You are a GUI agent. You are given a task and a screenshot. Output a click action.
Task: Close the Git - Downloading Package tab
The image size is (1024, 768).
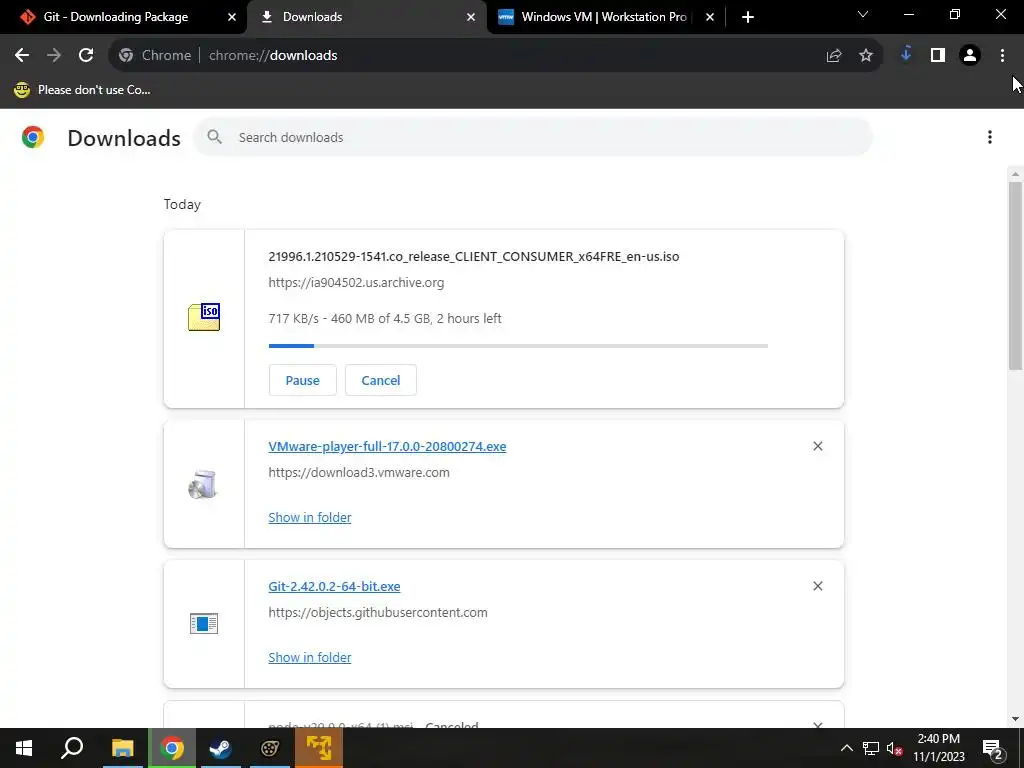[x=232, y=17]
